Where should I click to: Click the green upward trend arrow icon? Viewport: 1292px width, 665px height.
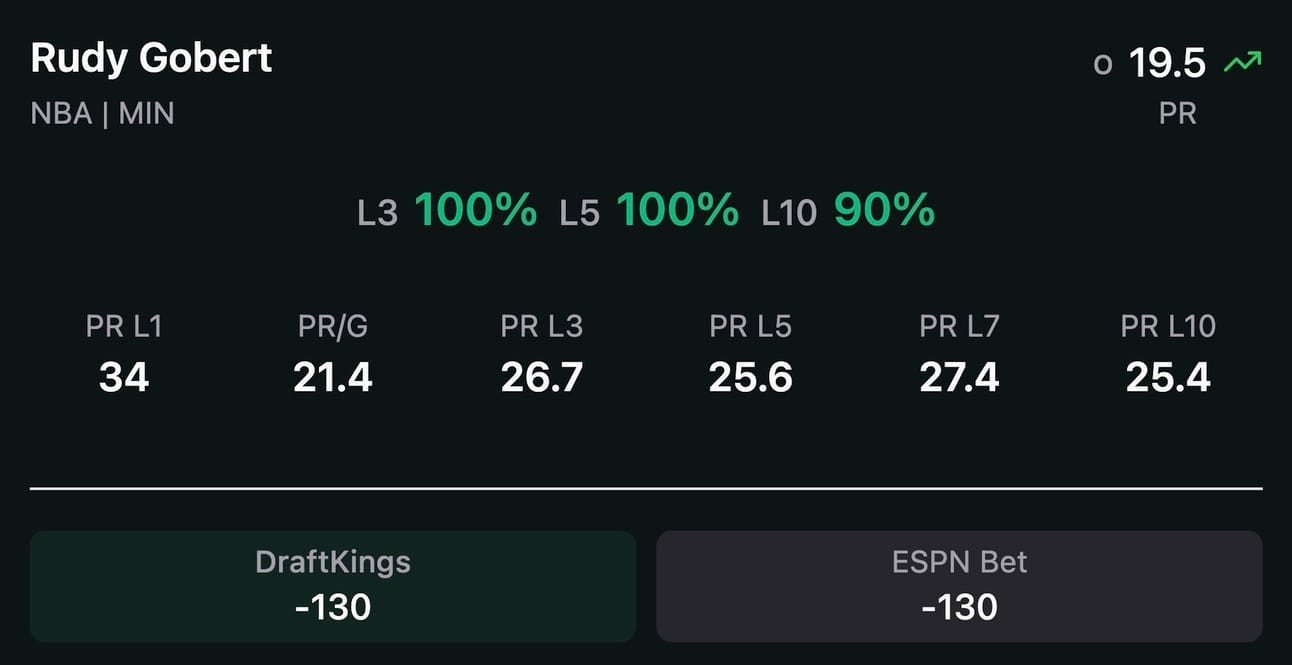click(x=1243, y=63)
